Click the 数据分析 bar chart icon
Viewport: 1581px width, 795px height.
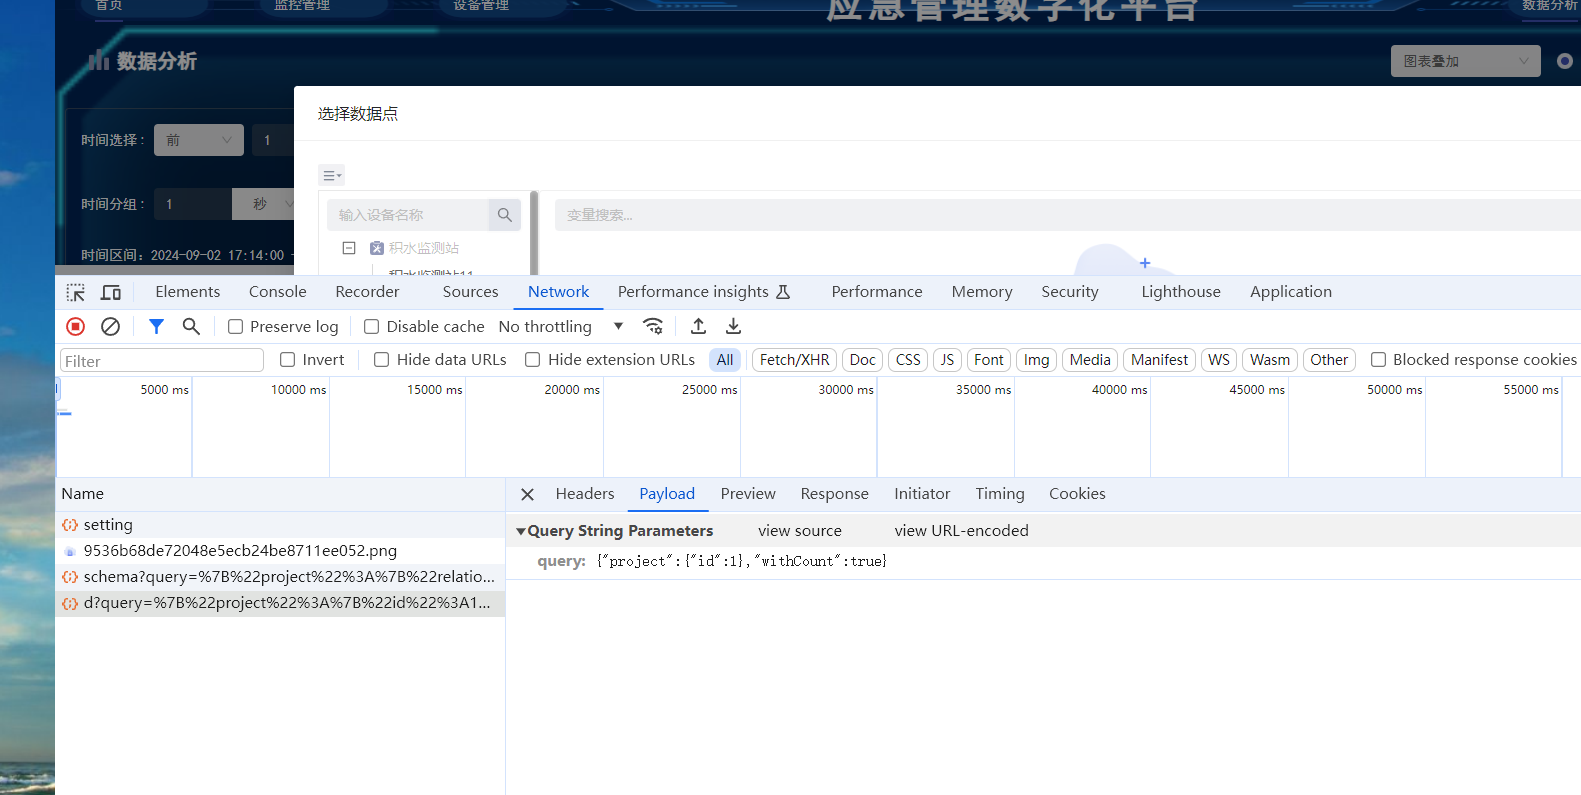[x=98, y=61]
